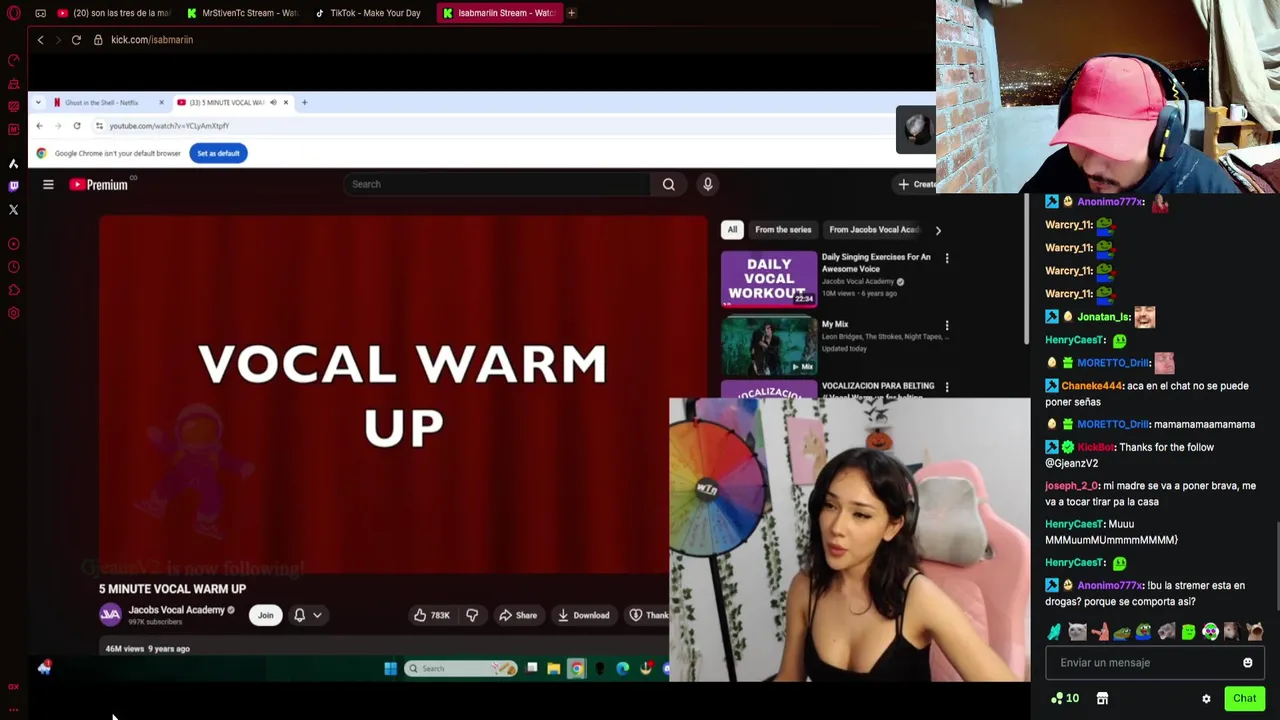Select the Isabmariin Stream tab
Screen dimensions: 1280x720
click(498, 13)
